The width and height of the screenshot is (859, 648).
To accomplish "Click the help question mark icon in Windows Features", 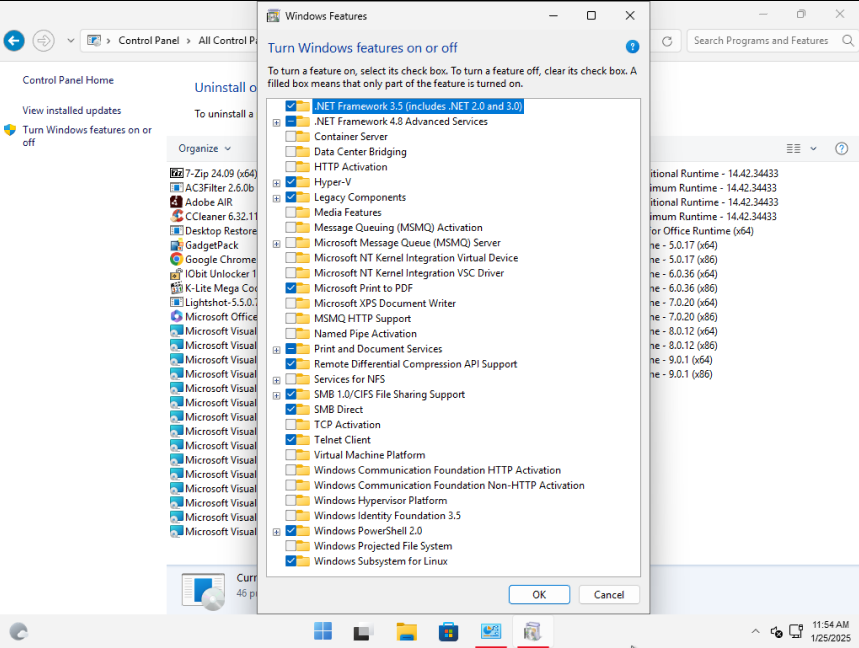I will point(632,47).
